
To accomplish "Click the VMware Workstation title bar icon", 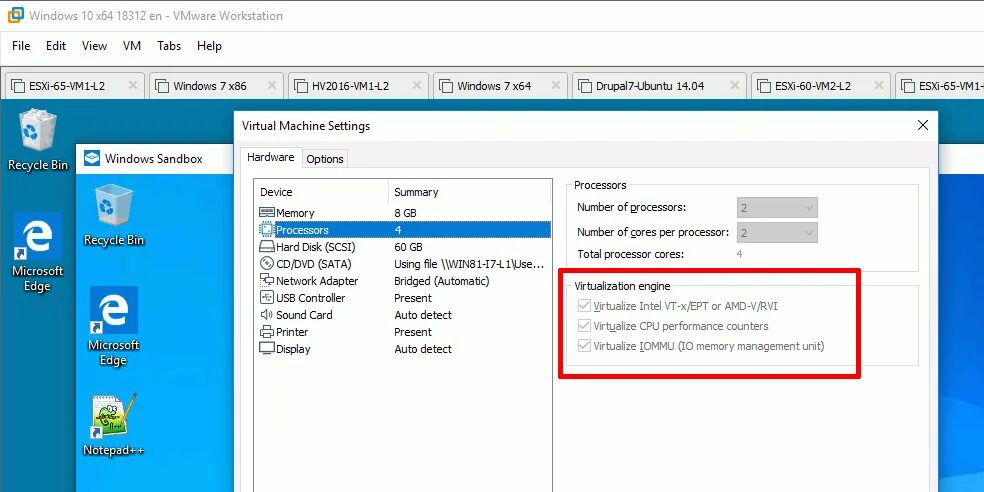I will tap(15, 15).
